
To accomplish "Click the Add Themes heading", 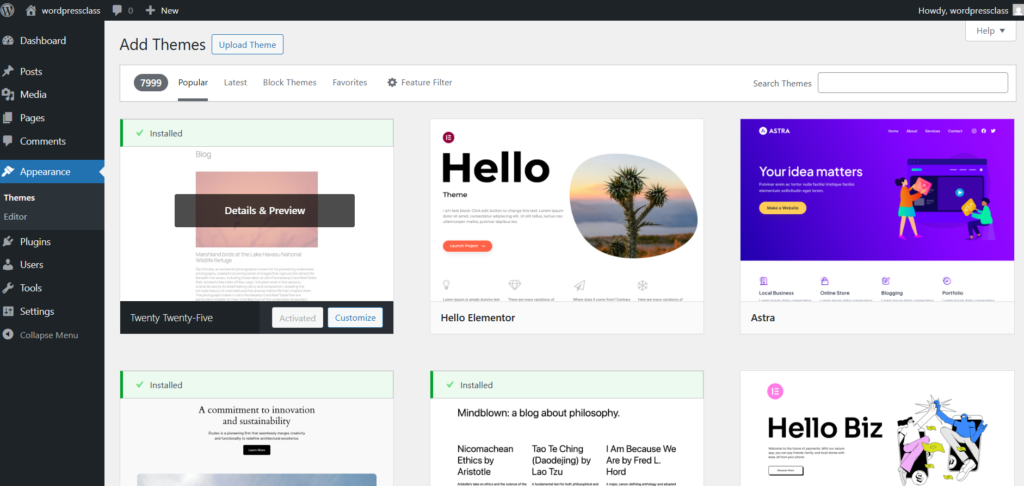I will [x=163, y=44].
